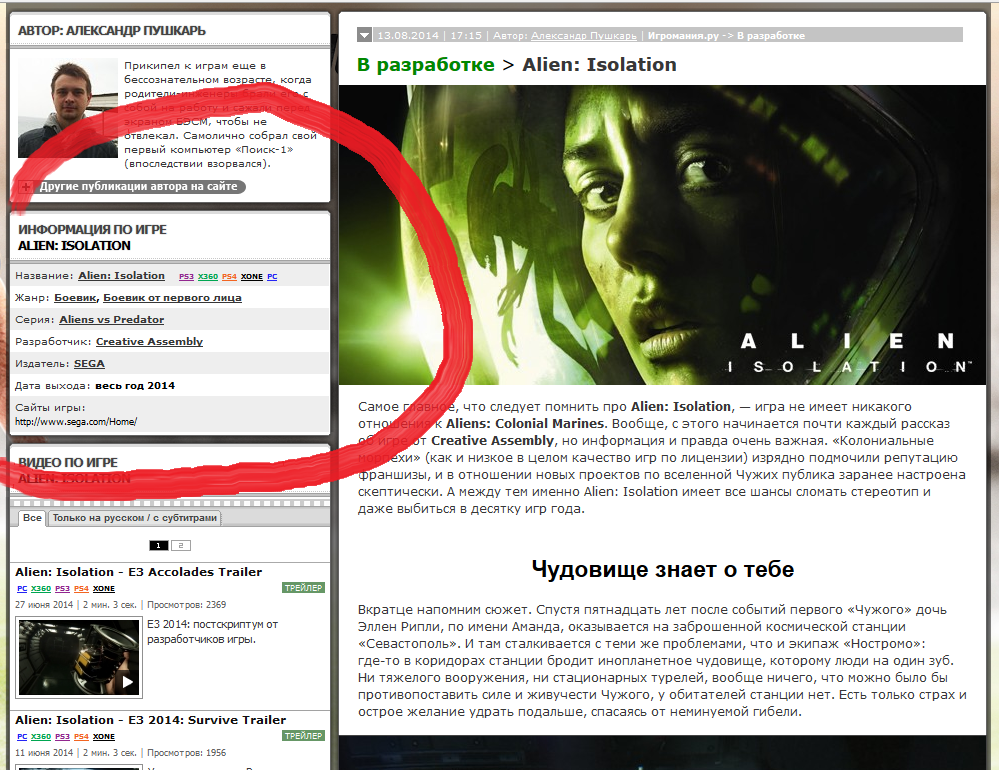Select the PC platform tag in Название row

point(272,276)
